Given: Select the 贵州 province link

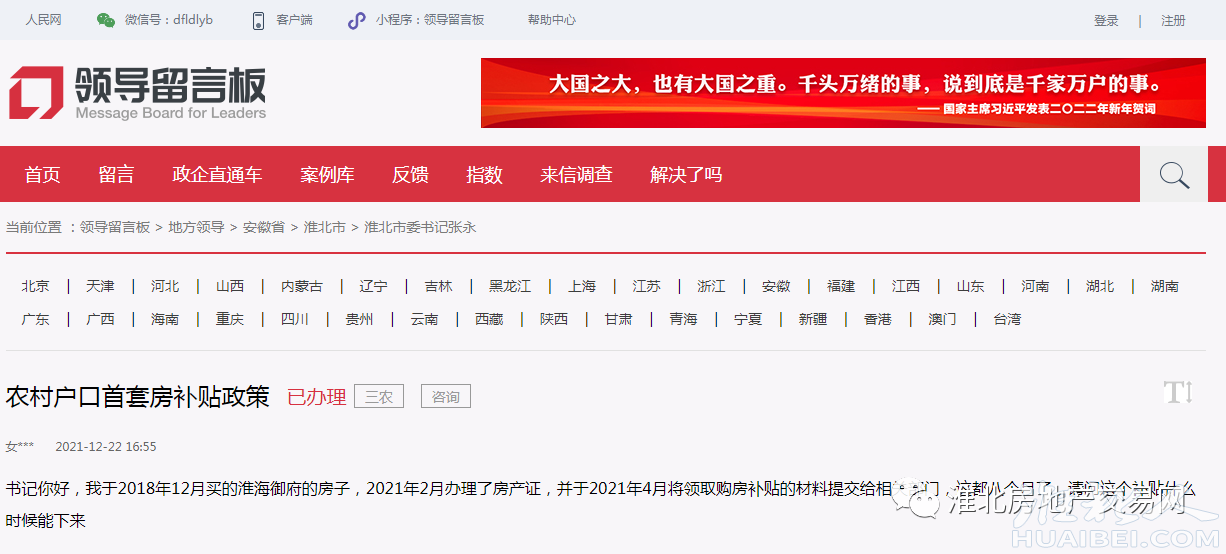Looking at the screenshot, I should point(359,319).
